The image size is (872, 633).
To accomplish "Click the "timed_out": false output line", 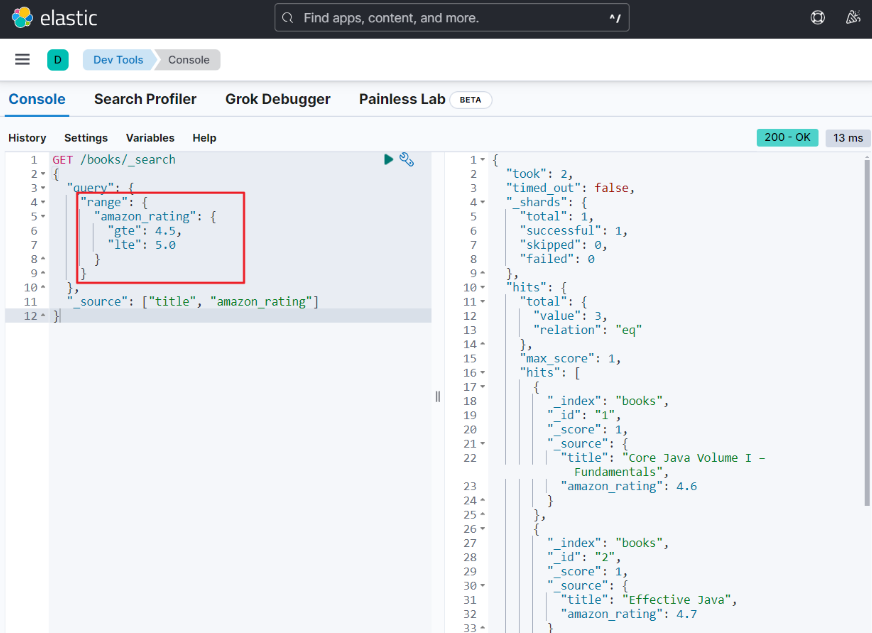I will coord(570,188).
